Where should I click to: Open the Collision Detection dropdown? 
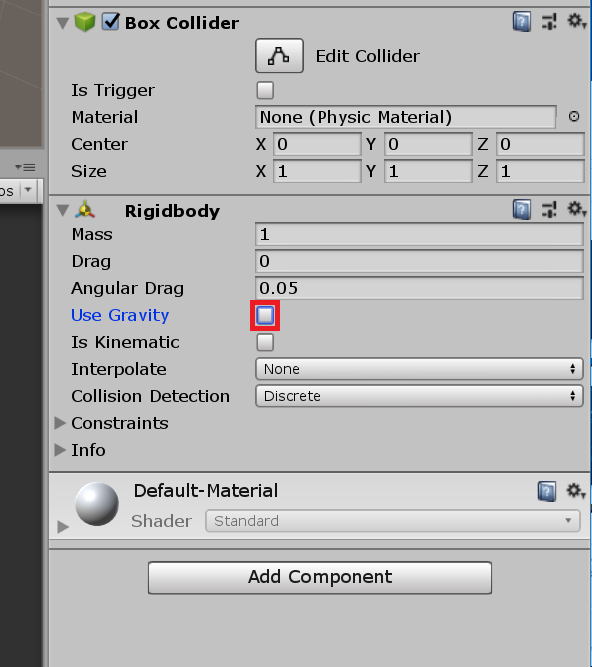(x=419, y=396)
